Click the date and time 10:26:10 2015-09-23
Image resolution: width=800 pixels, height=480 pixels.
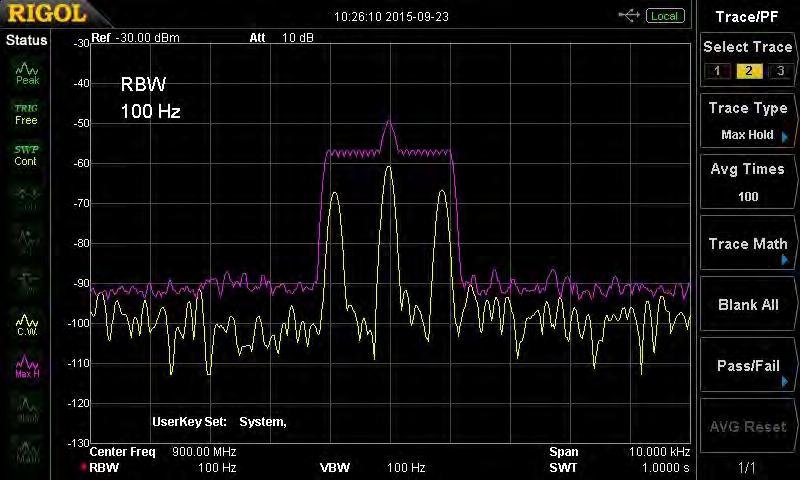pos(391,17)
